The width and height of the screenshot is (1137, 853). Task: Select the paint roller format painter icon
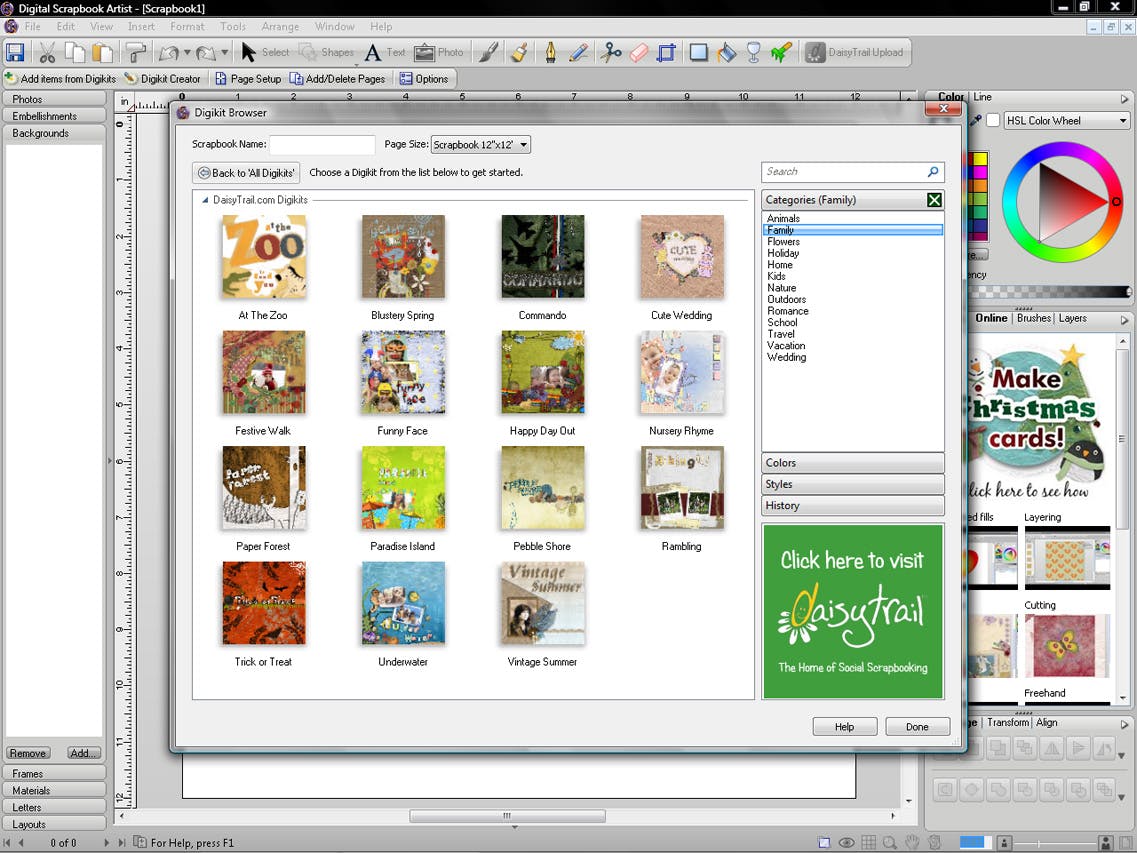tap(136, 52)
